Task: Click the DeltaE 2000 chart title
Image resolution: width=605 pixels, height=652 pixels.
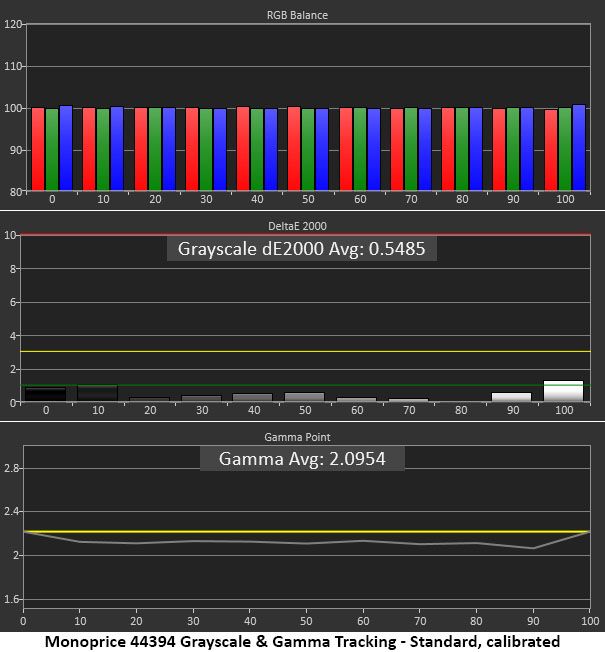Action: pyautogui.click(x=297, y=226)
